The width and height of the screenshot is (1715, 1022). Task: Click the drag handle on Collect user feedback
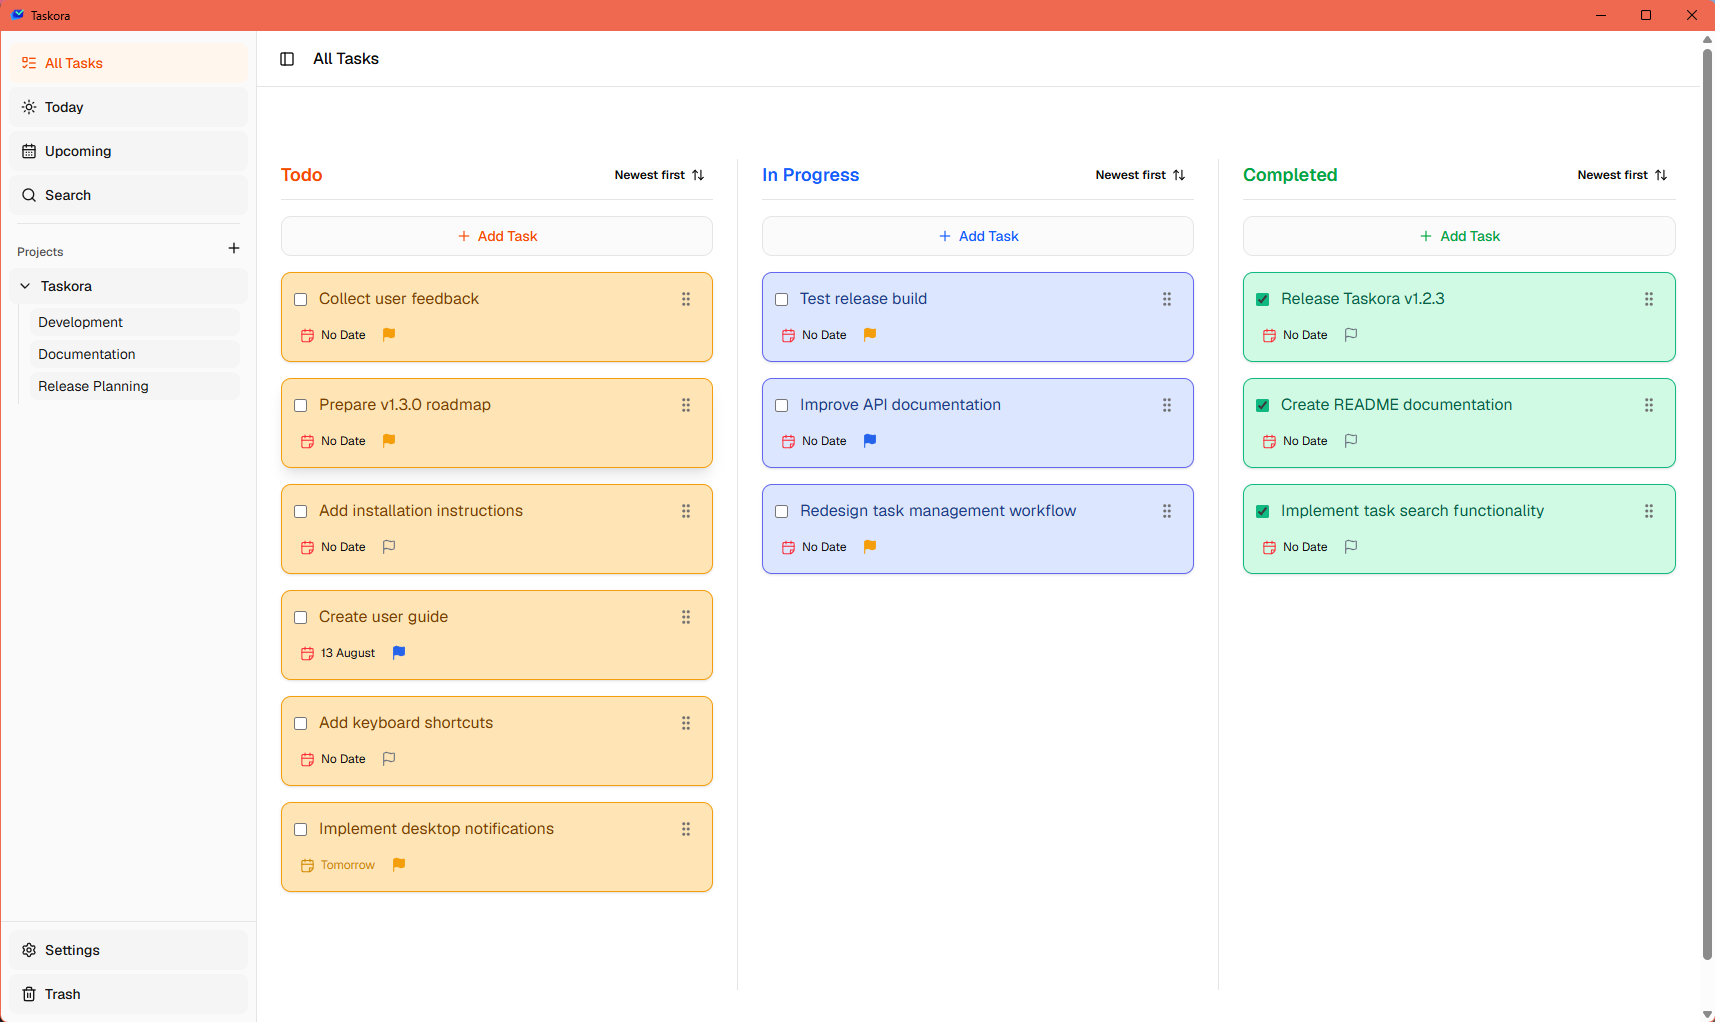pos(686,299)
